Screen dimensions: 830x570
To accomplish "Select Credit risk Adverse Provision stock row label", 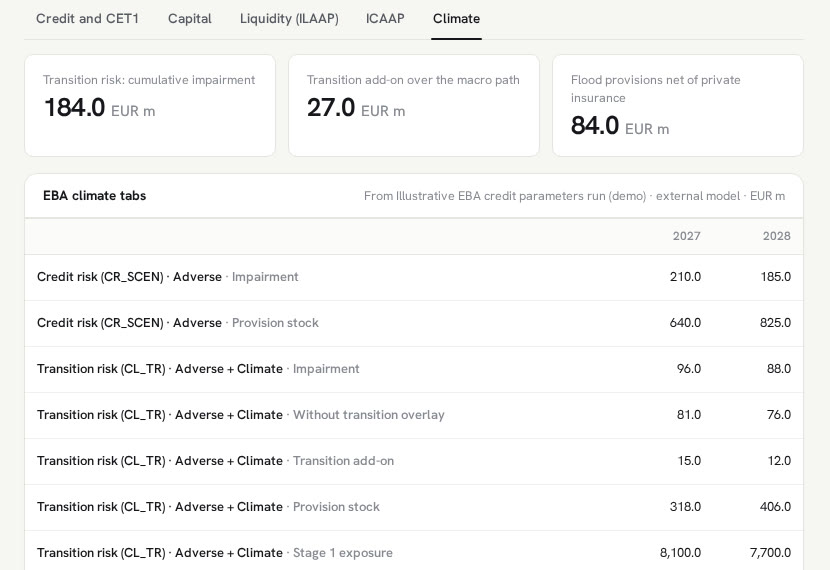I will (178, 323).
